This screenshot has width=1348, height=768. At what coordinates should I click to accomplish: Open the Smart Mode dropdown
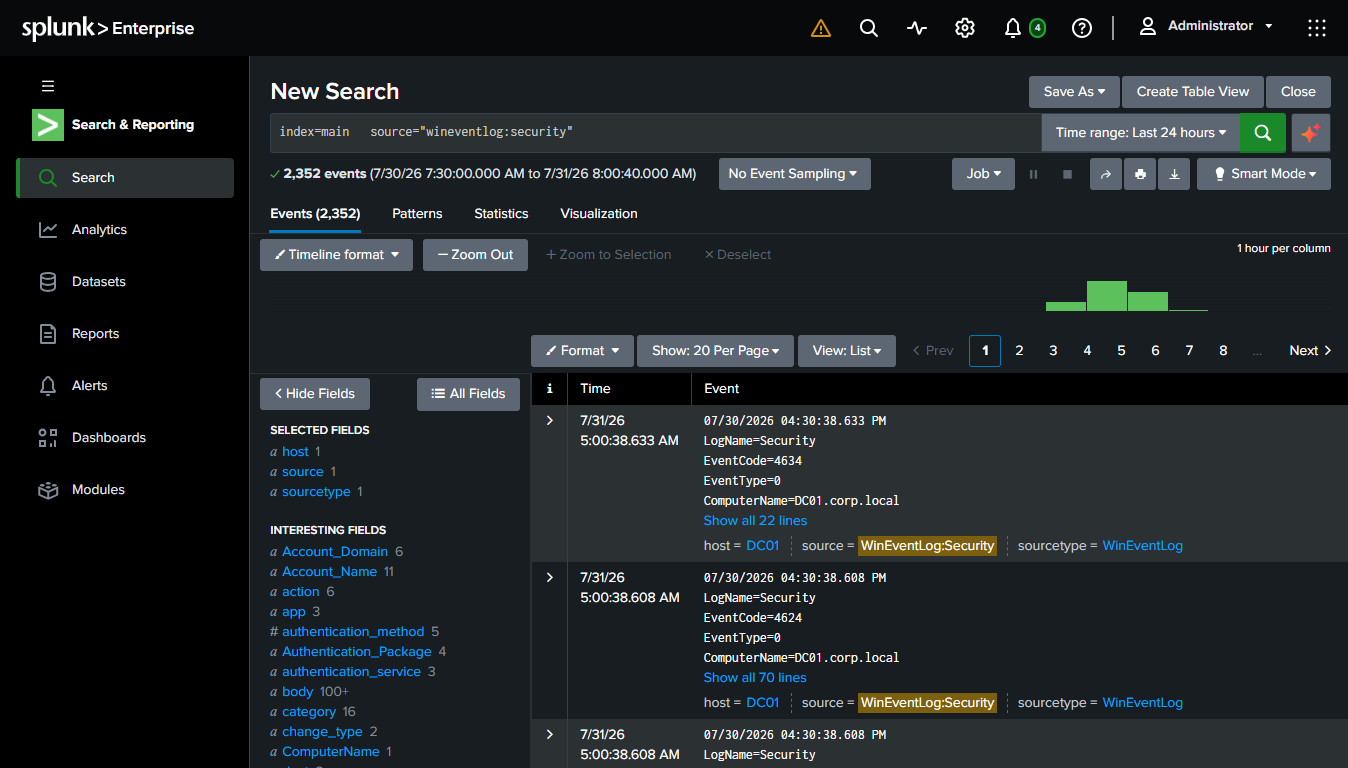click(1264, 174)
